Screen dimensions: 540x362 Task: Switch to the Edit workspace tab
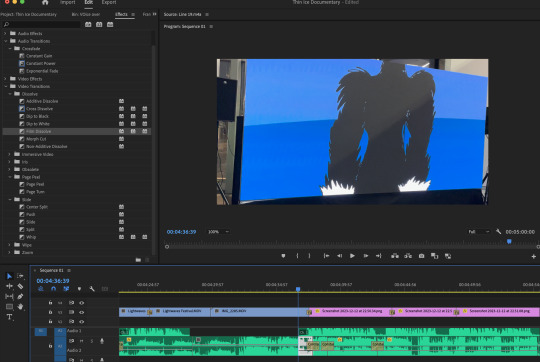(89, 2)
